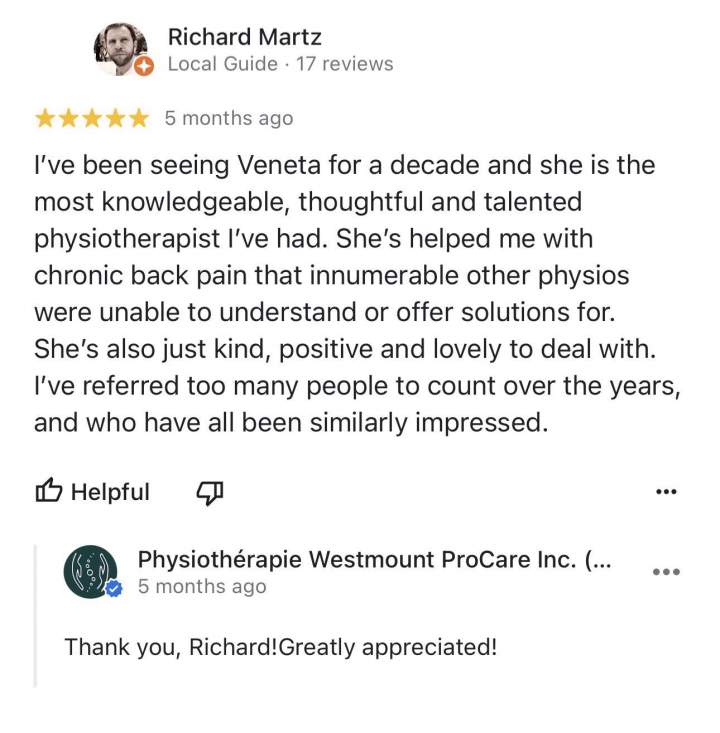Viewport: 720px width, 733px height.
Task: Open the review's three-dot options menu
Action: pos(666,491)
